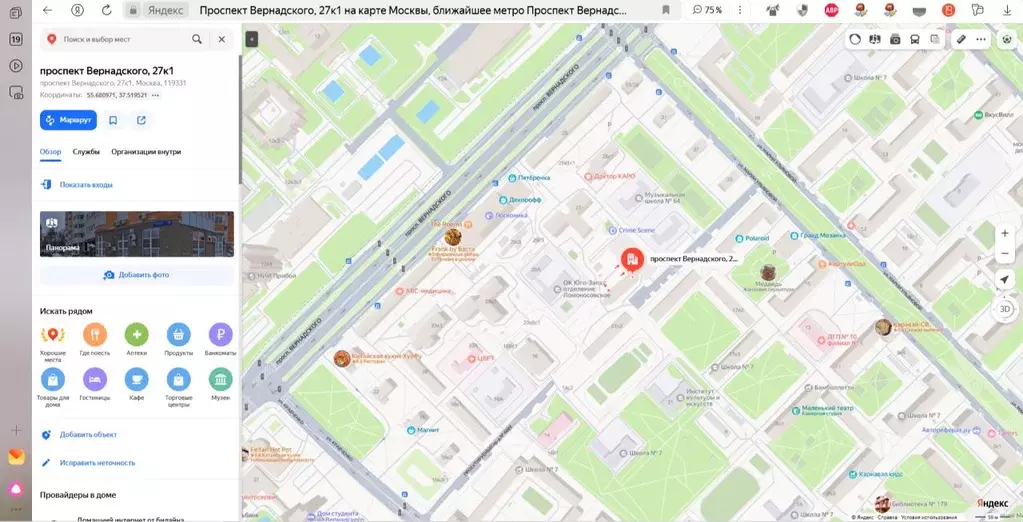1023x522 pixels.
Task: Switch to Службы tab
Action: click(86, 151)
